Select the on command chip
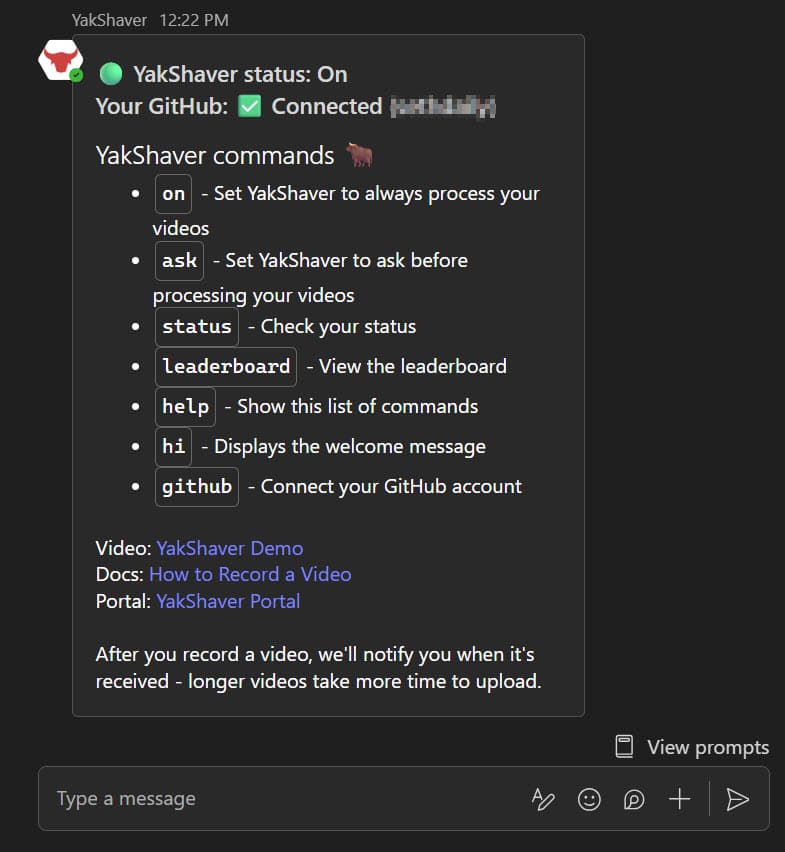This screenshot has height=852, width=785. [x=172, y=193]
